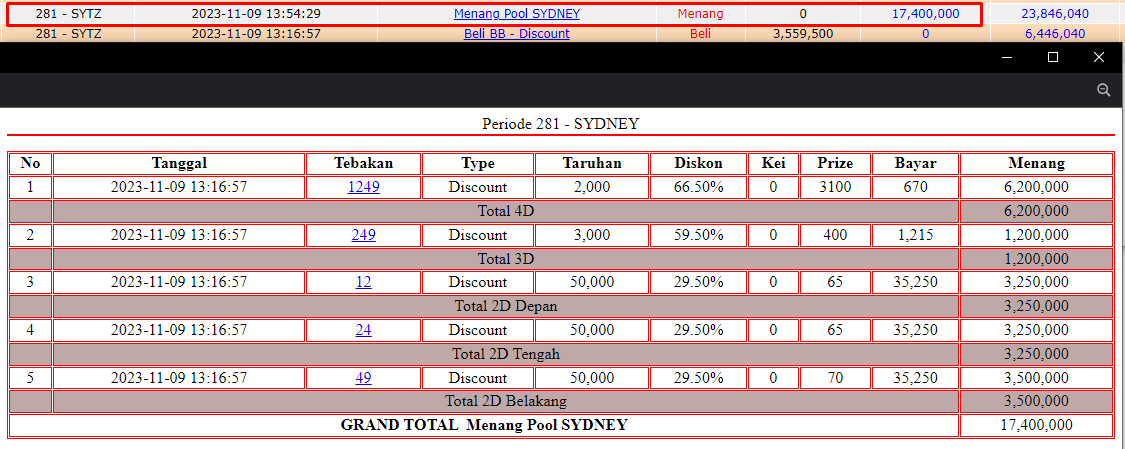This screenshot has height=449, width=1125.
Task: Click the No column header
Action: click(x=30, y=164)
